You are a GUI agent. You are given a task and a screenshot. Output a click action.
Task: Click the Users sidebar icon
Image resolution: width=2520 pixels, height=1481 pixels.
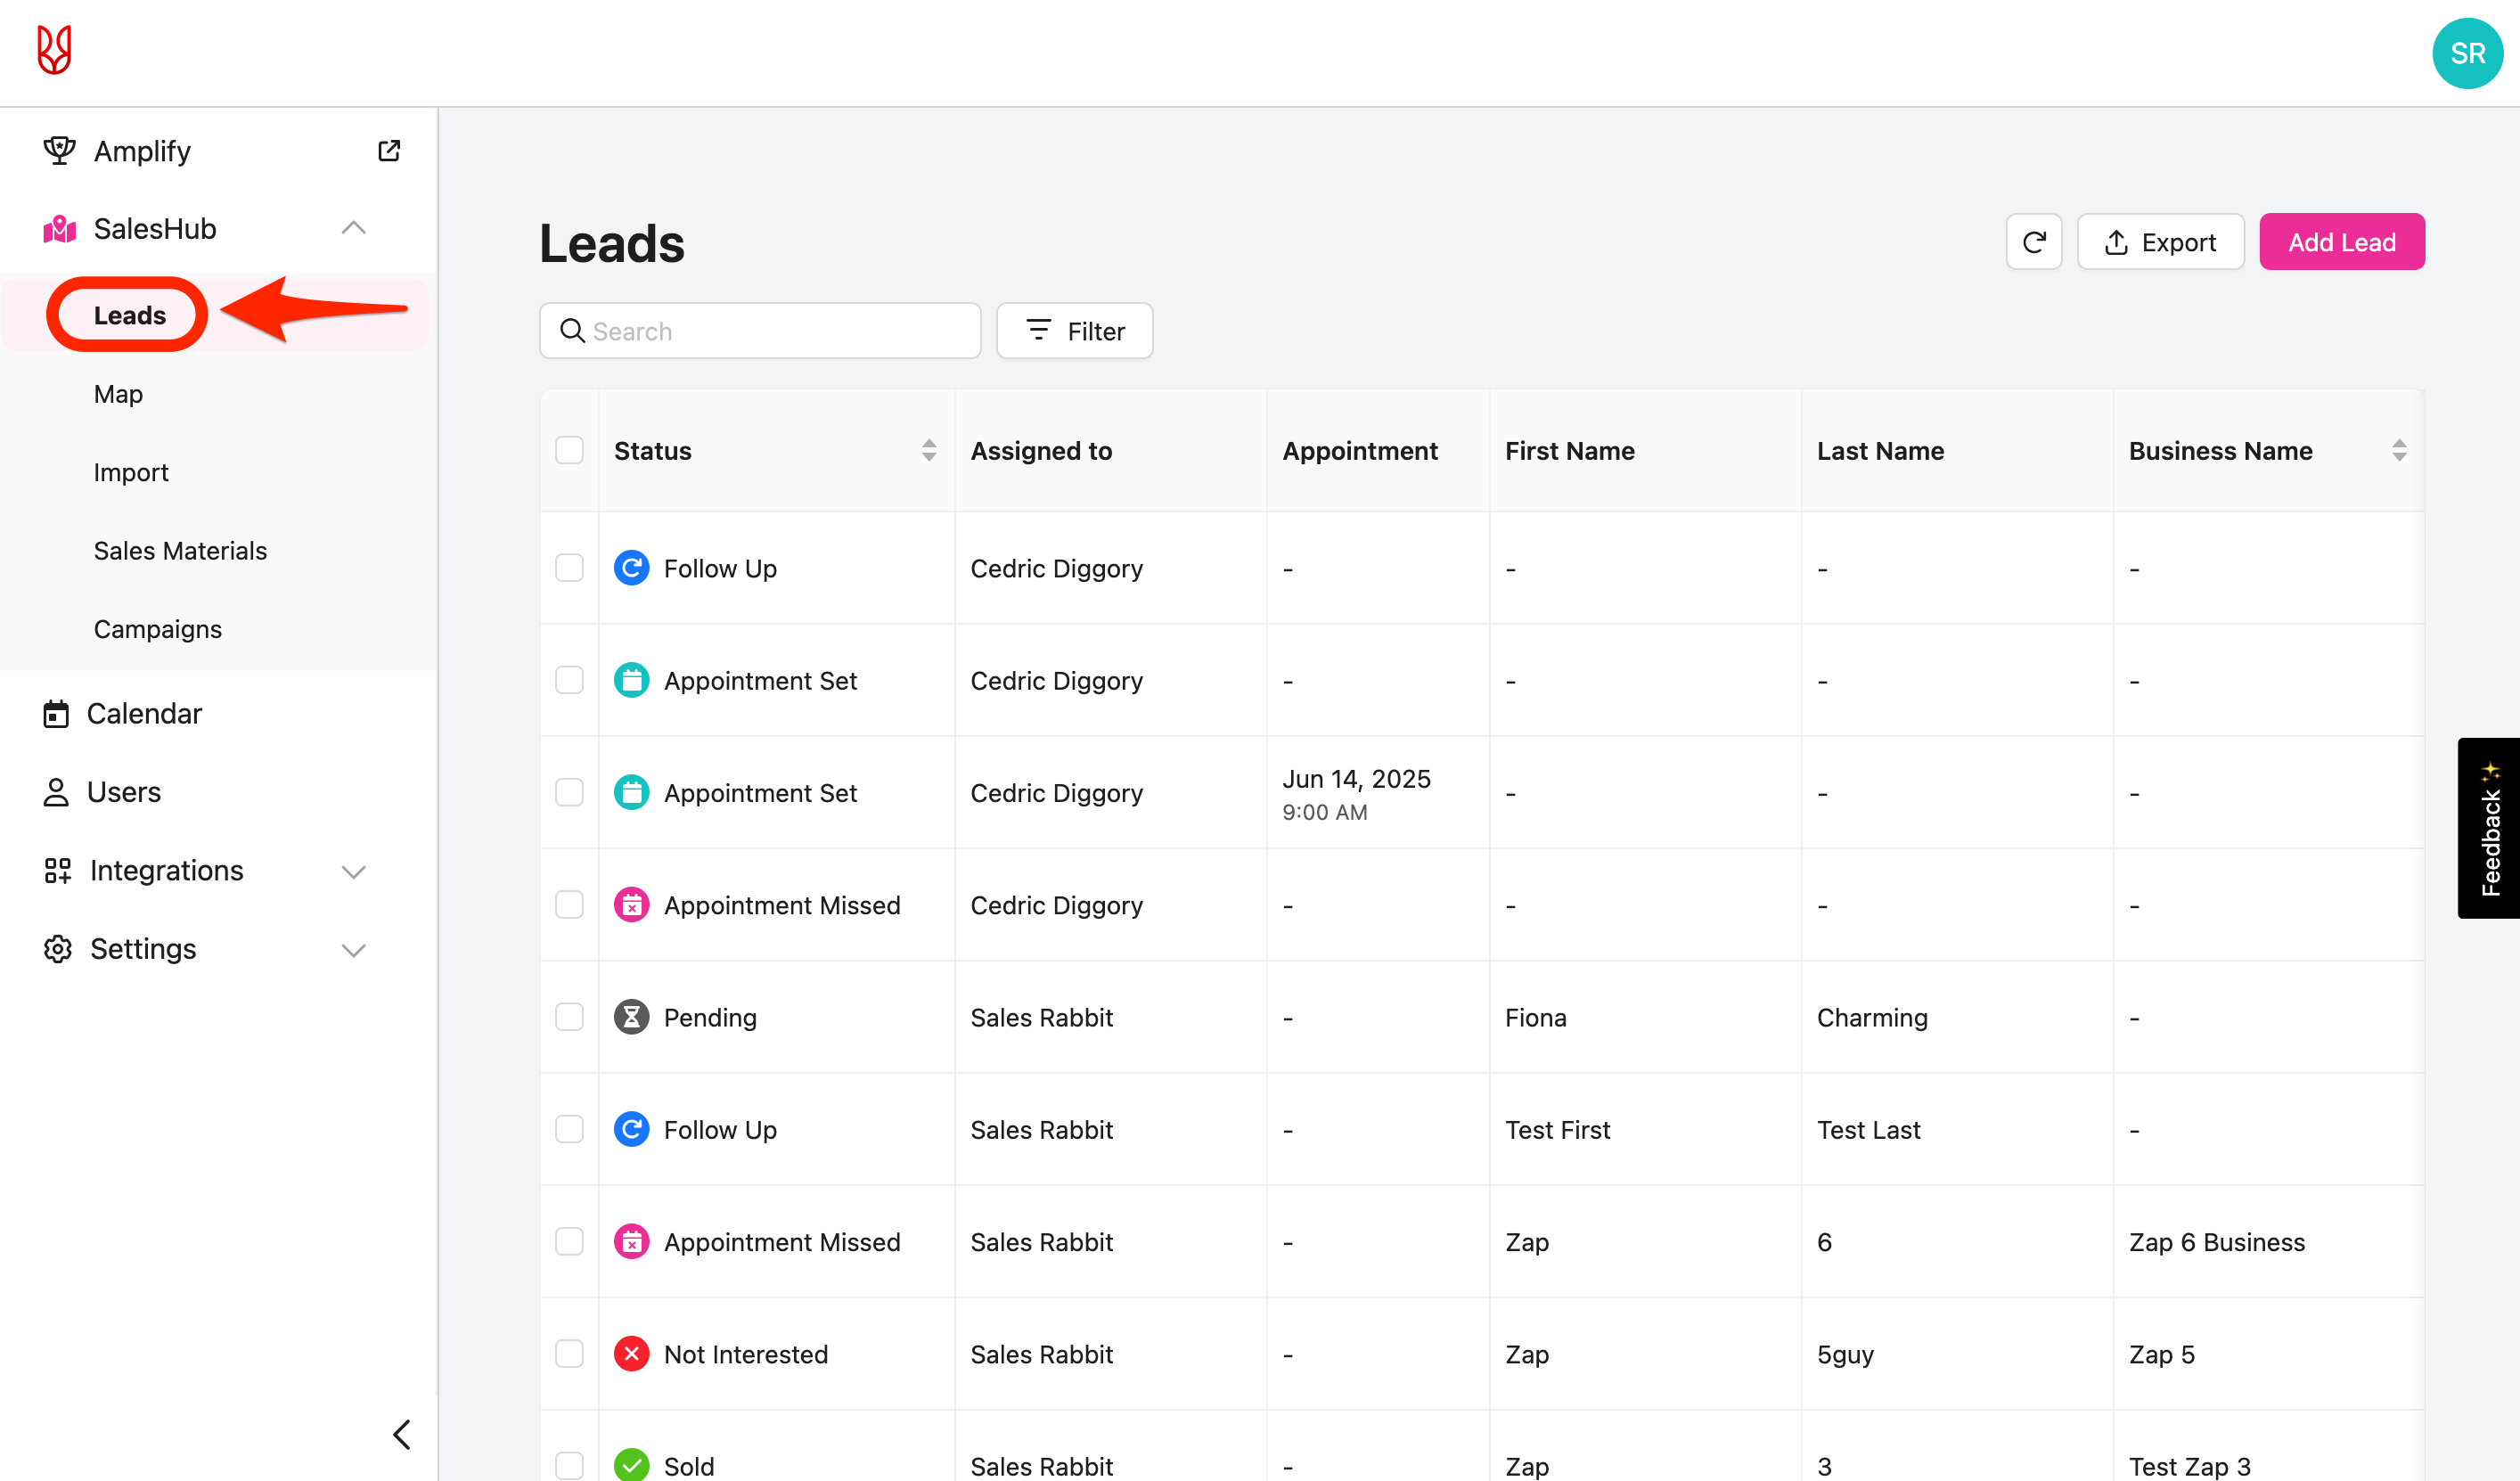56,792
